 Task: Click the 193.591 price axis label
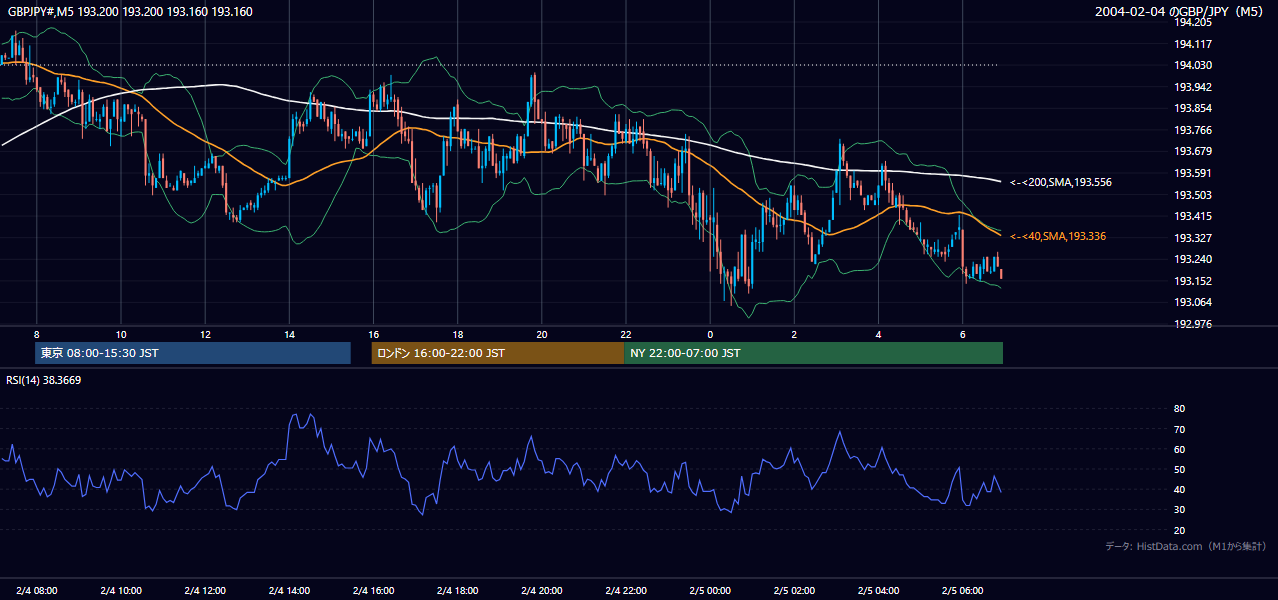[1193, 173]
